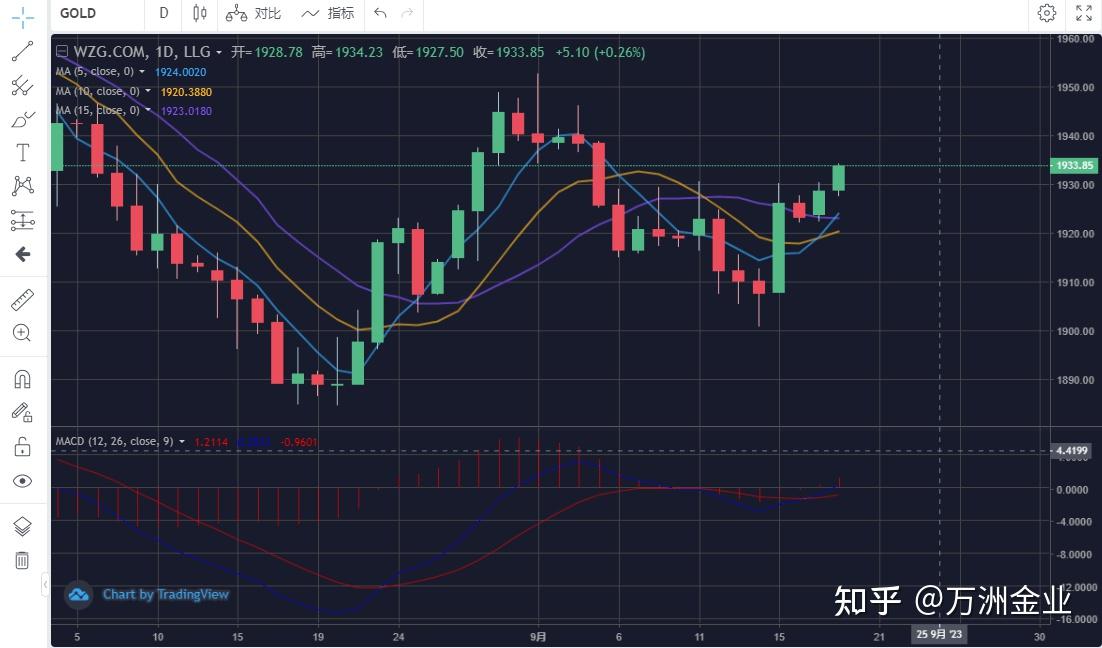Image resolution: width=1102 pixels, height=648 pixels.
Task: Click the date label 25 9月 '23
Action: tap(940, 634)
